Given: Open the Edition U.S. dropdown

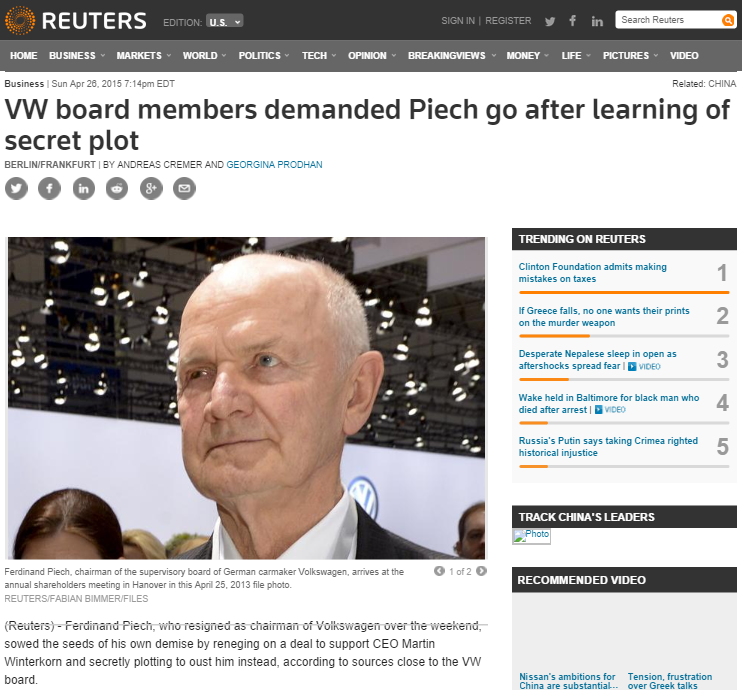Looking at the screenshot, I should [225, 22].
